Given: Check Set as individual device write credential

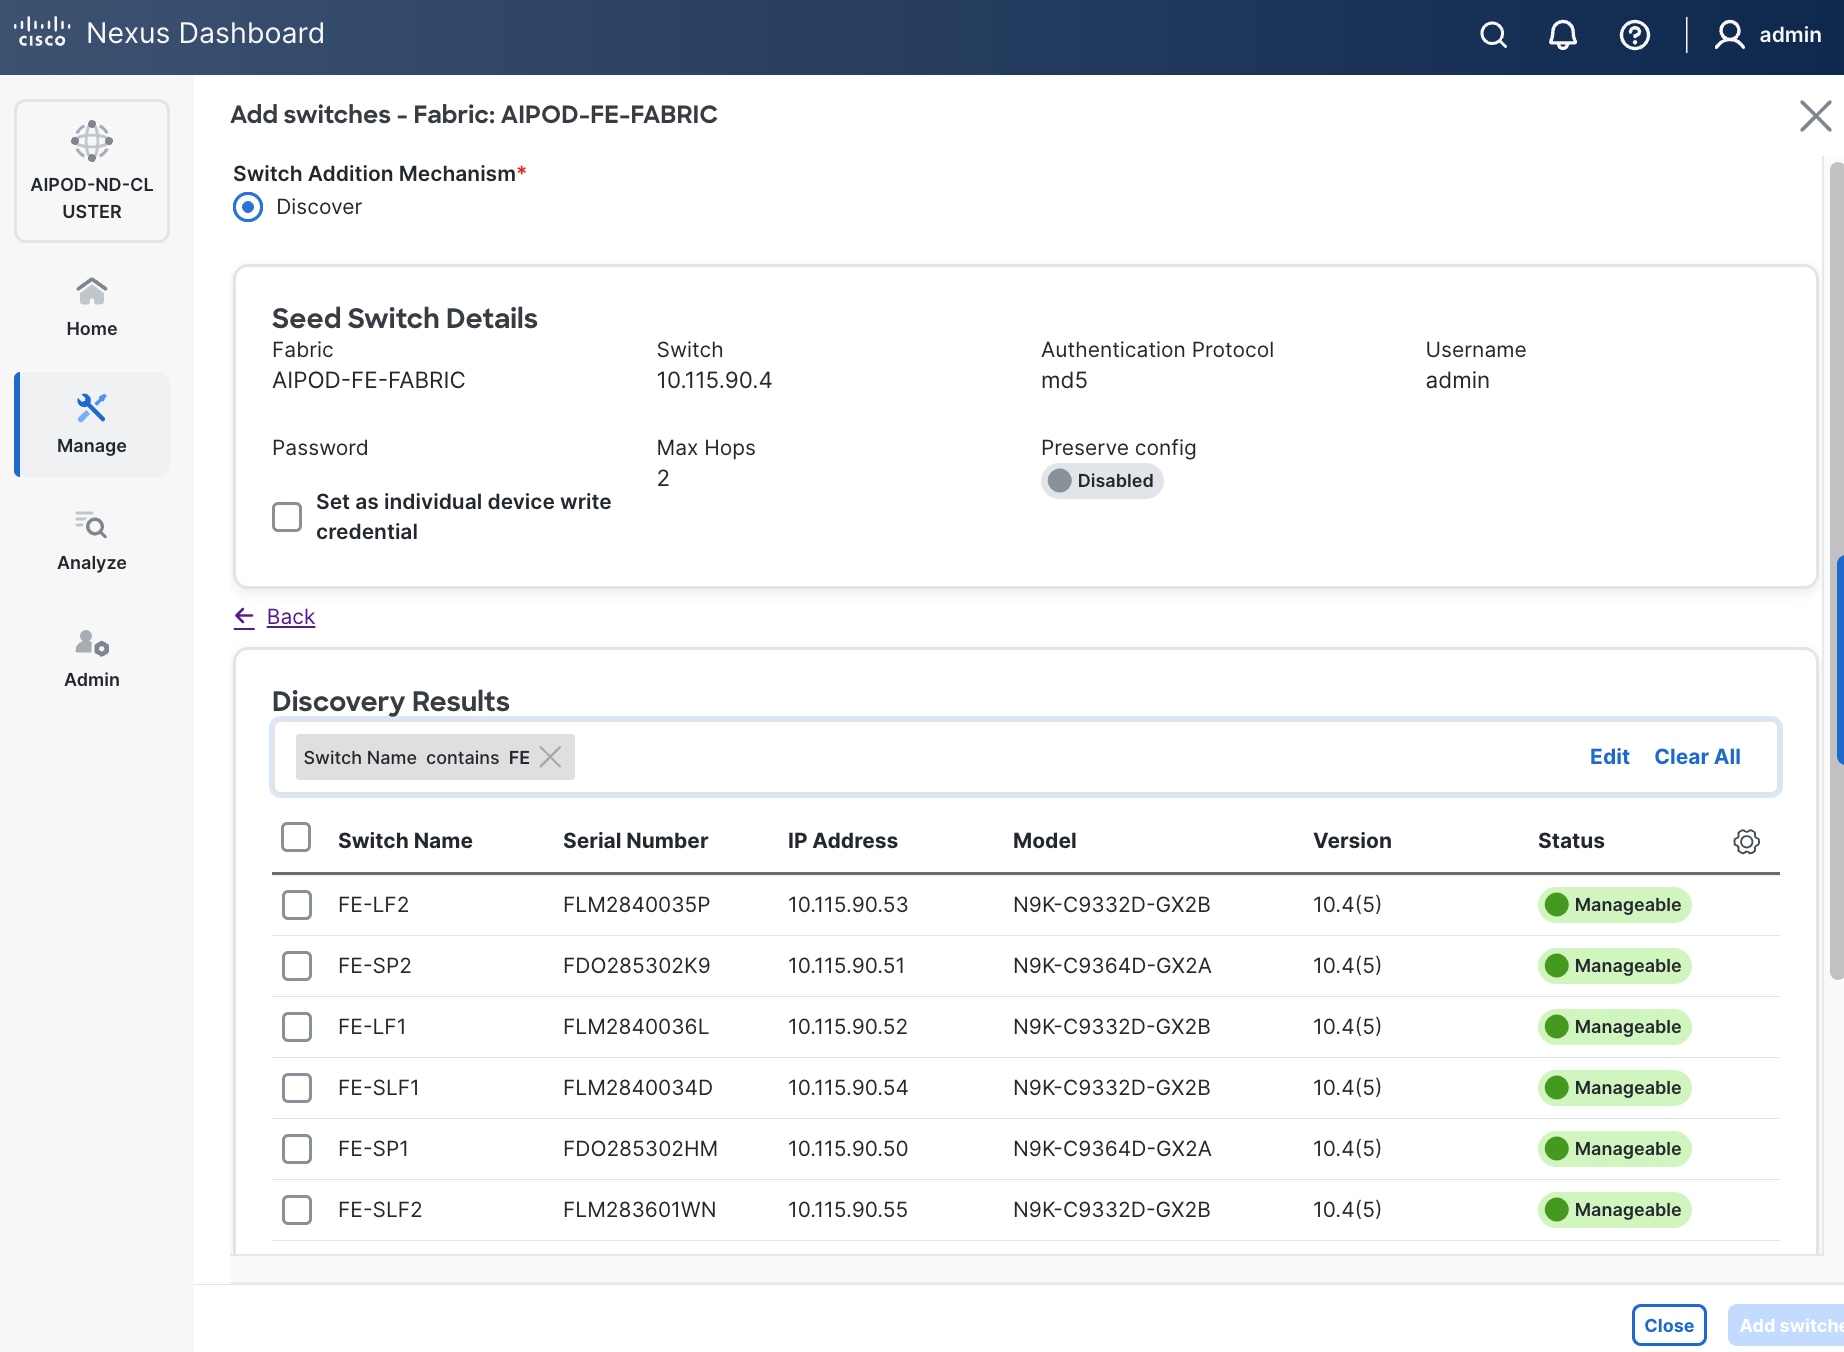Looking at the screenshot, I should tap(287, 517).
